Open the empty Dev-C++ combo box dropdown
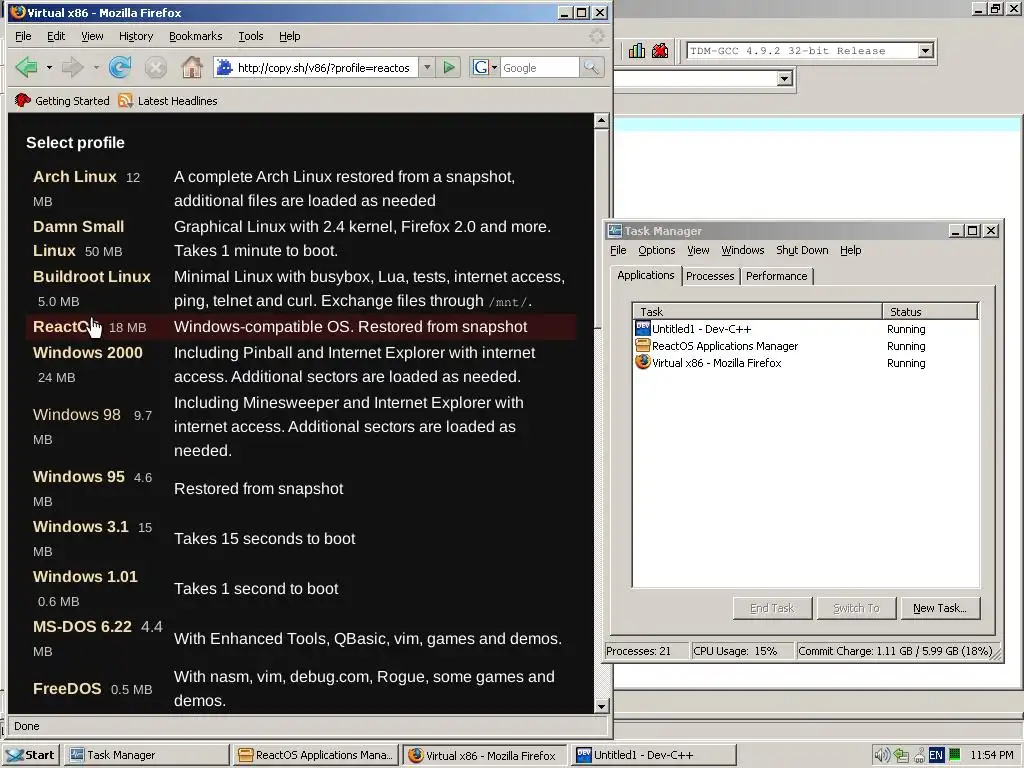Screen dimensions: 1024x768 (x=784, y=78)
